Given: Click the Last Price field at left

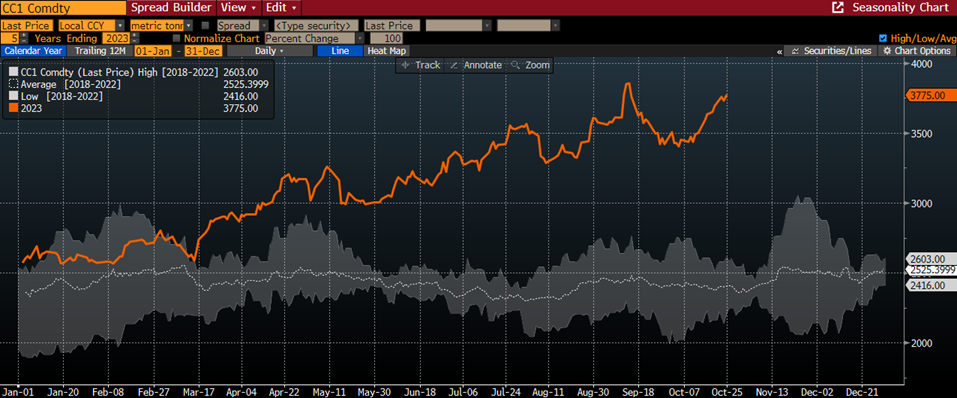Looking at the screenshot, I should click(27, 26).
